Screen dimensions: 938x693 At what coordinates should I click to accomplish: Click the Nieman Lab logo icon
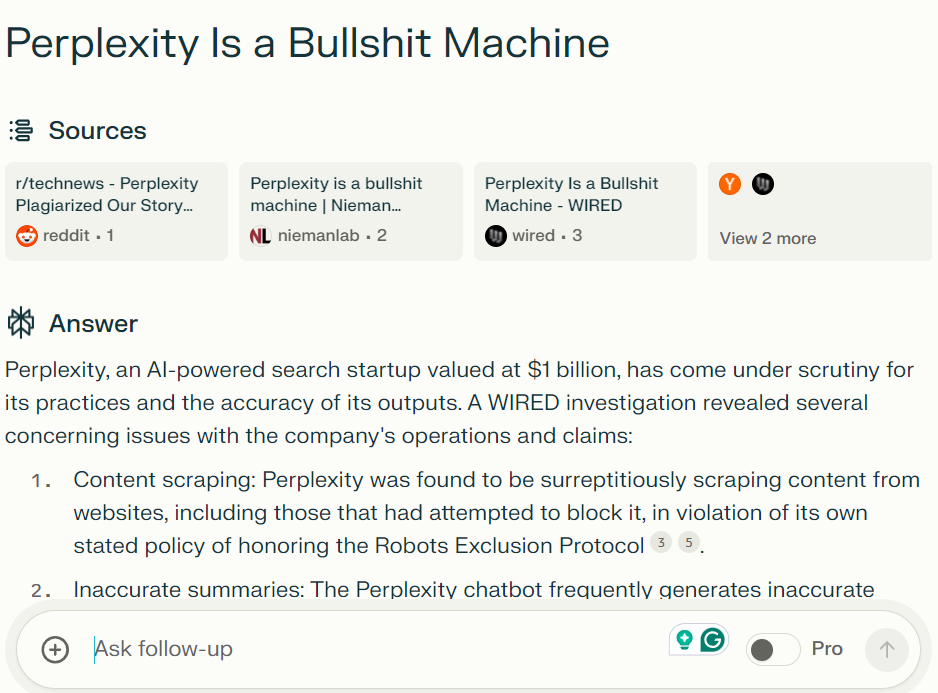pos(259,235)
